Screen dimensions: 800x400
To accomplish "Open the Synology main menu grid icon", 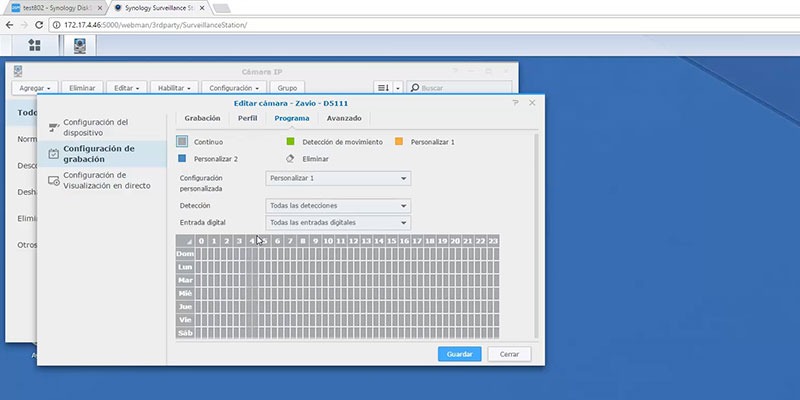I will point(35,45).
